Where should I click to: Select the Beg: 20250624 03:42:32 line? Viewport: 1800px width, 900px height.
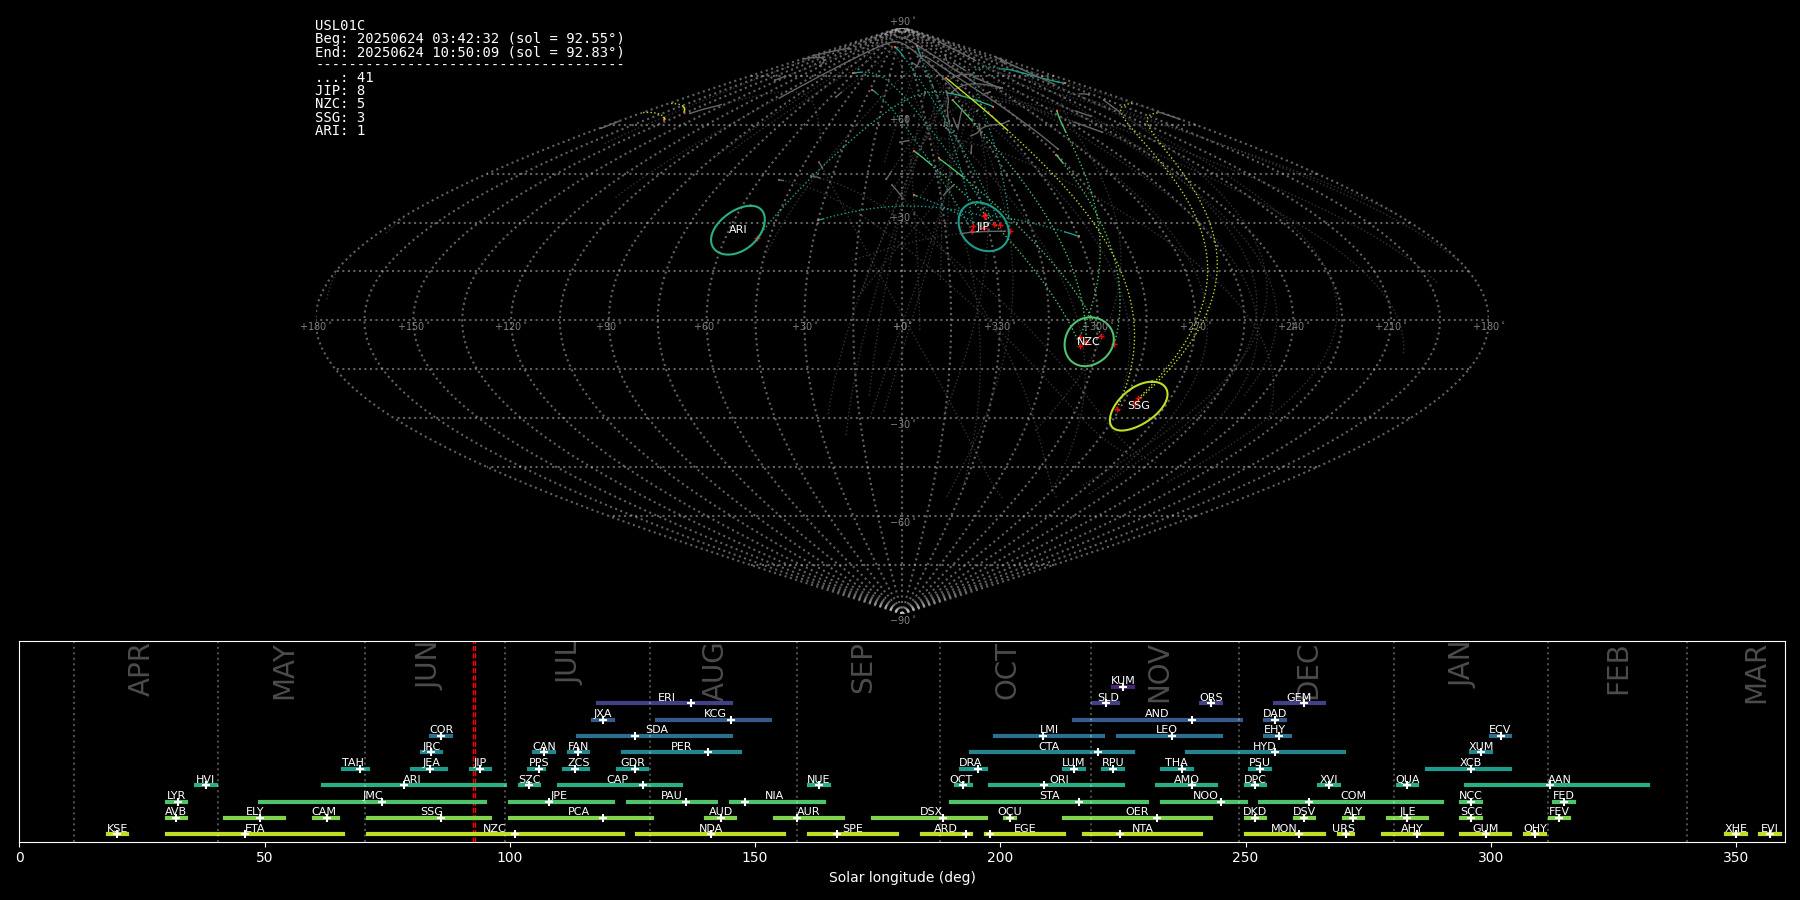point(469,39)
